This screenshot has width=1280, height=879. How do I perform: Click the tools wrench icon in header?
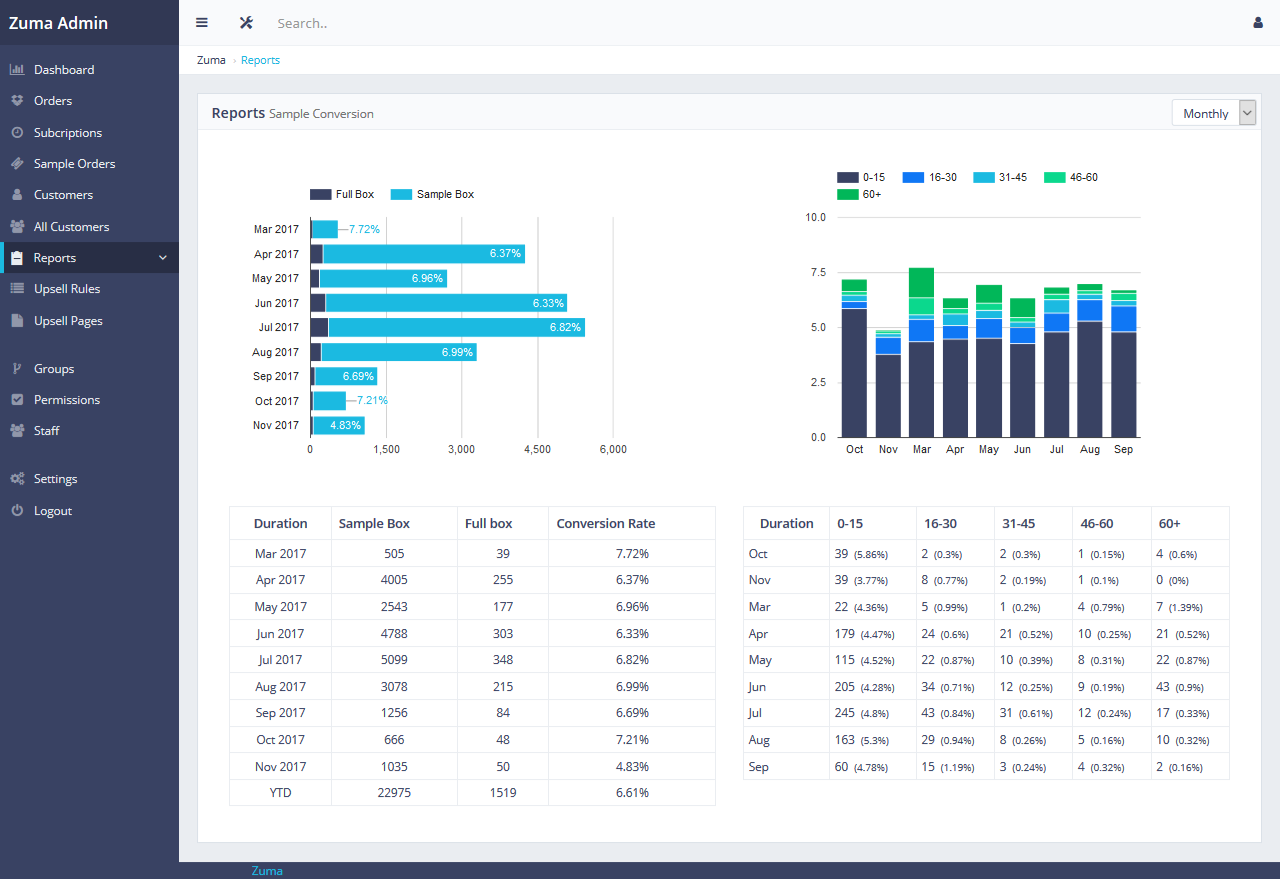coord(246,23)
